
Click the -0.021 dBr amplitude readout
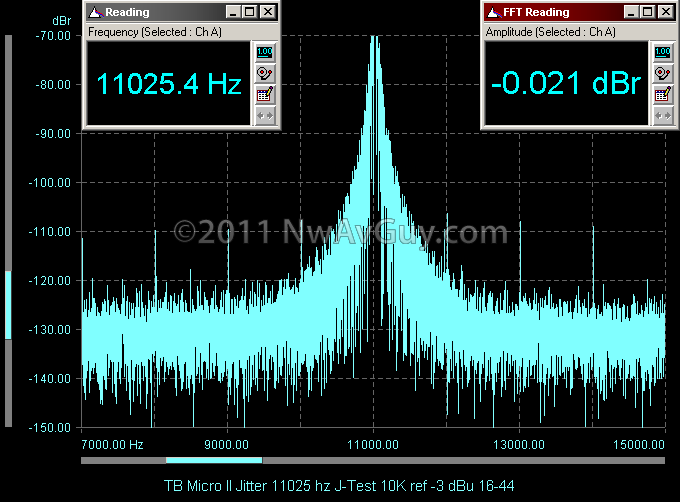click(565, 84)
